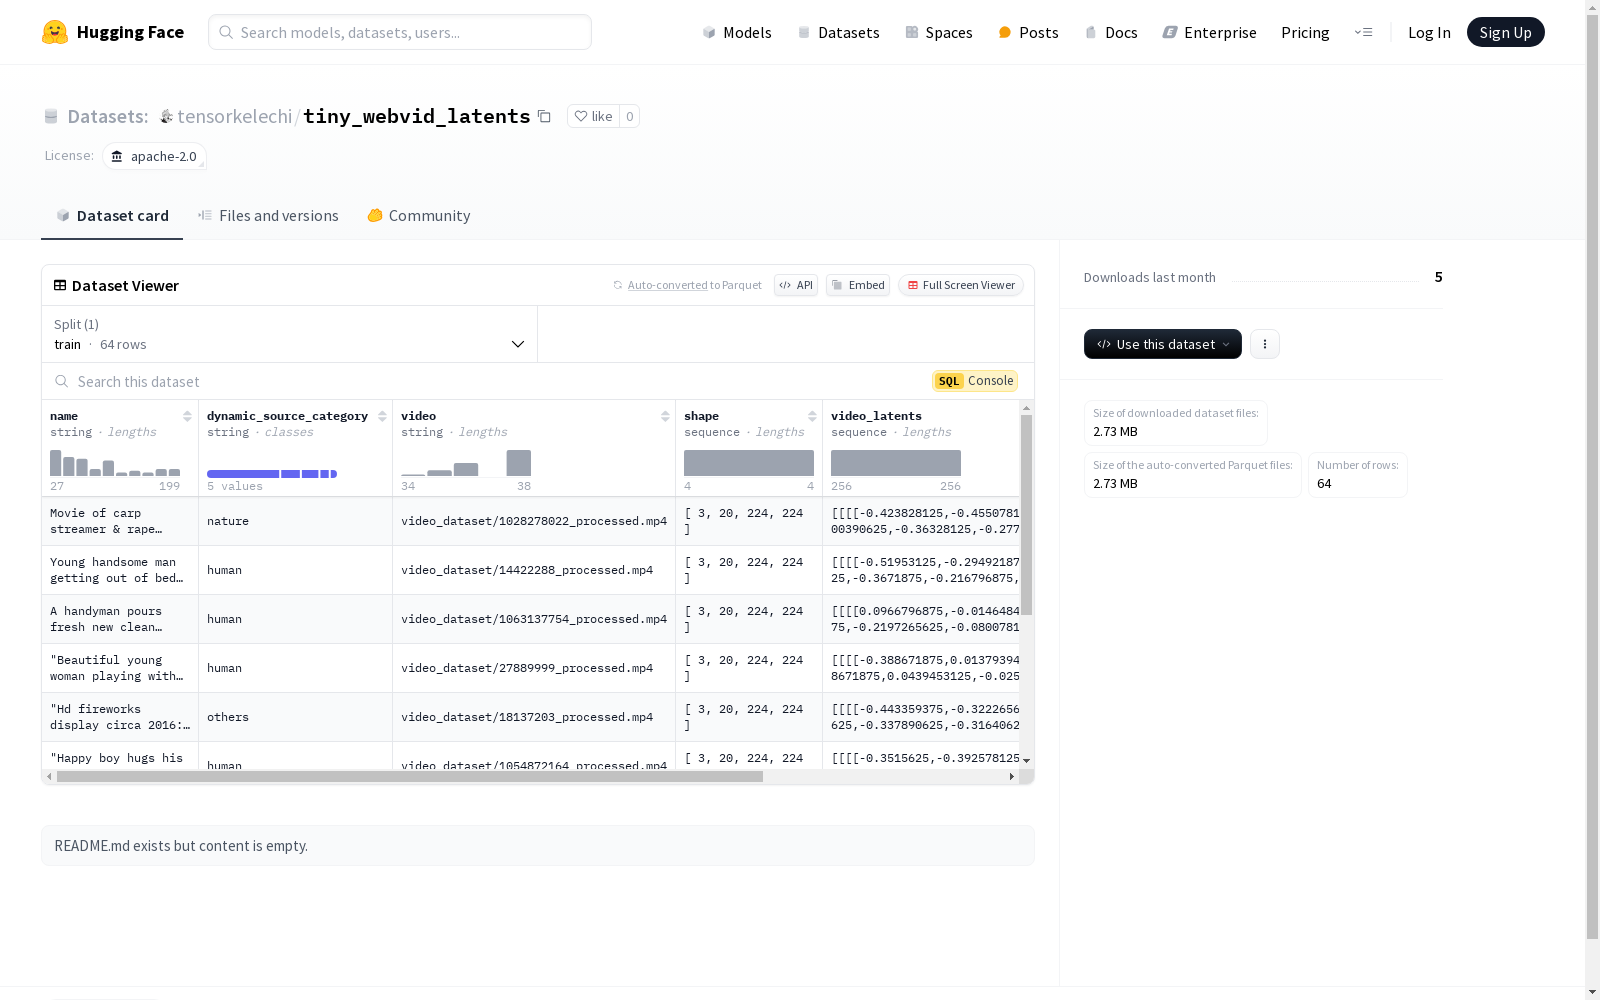Image resolution: width=1600 pixels, height=1000 pixels.
Task: Click the search magnifier in dataset search
Action: point(62,381)
